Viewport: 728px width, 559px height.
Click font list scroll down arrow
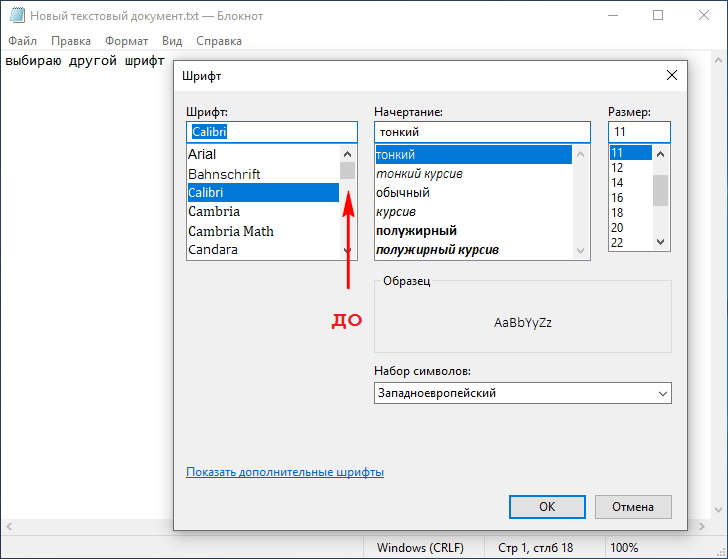347,251
